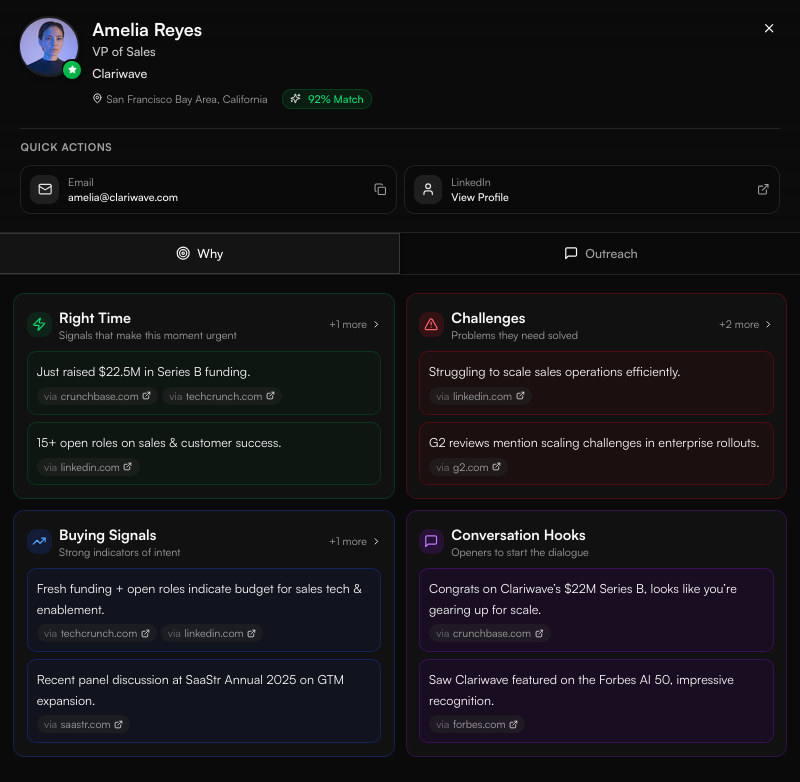Expand +1 more in Buying Signals section
This screenshot has height=782, width=800.
tap(354, 541)
